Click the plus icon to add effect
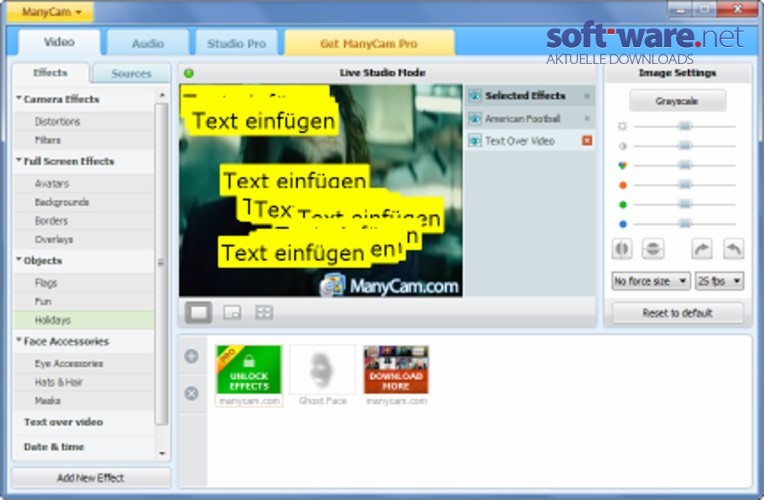The width and height of the screenshot is (764, 500). click(191, 356)
